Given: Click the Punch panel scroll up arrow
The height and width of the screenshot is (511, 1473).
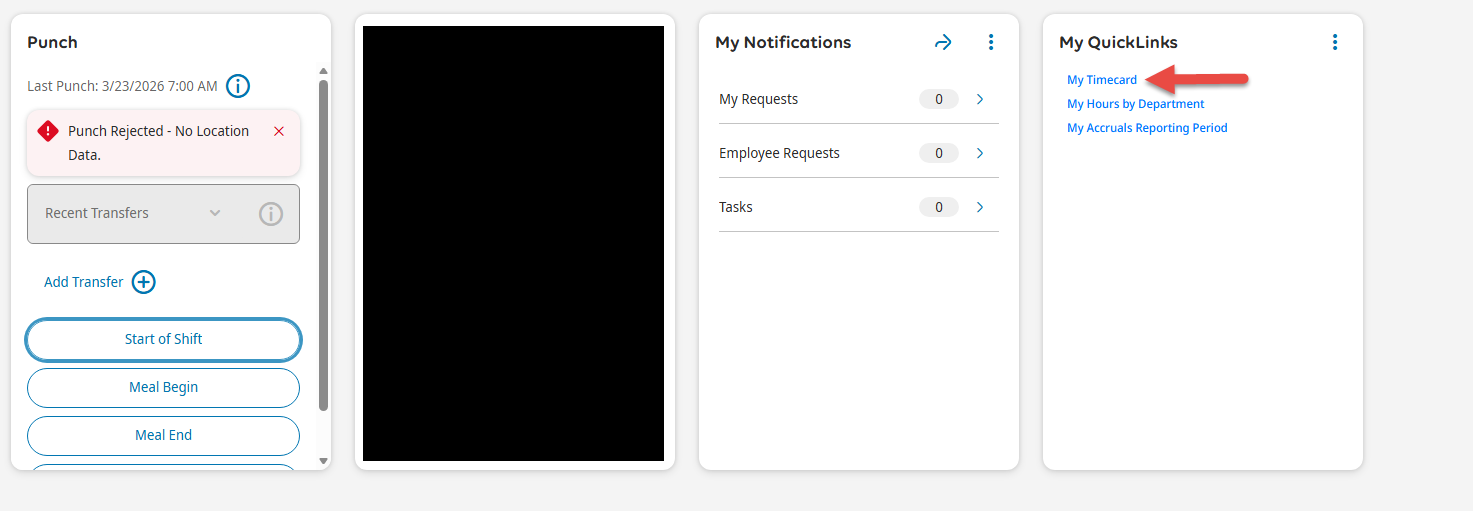Looking at the screenshot, I should pos(323,71).
